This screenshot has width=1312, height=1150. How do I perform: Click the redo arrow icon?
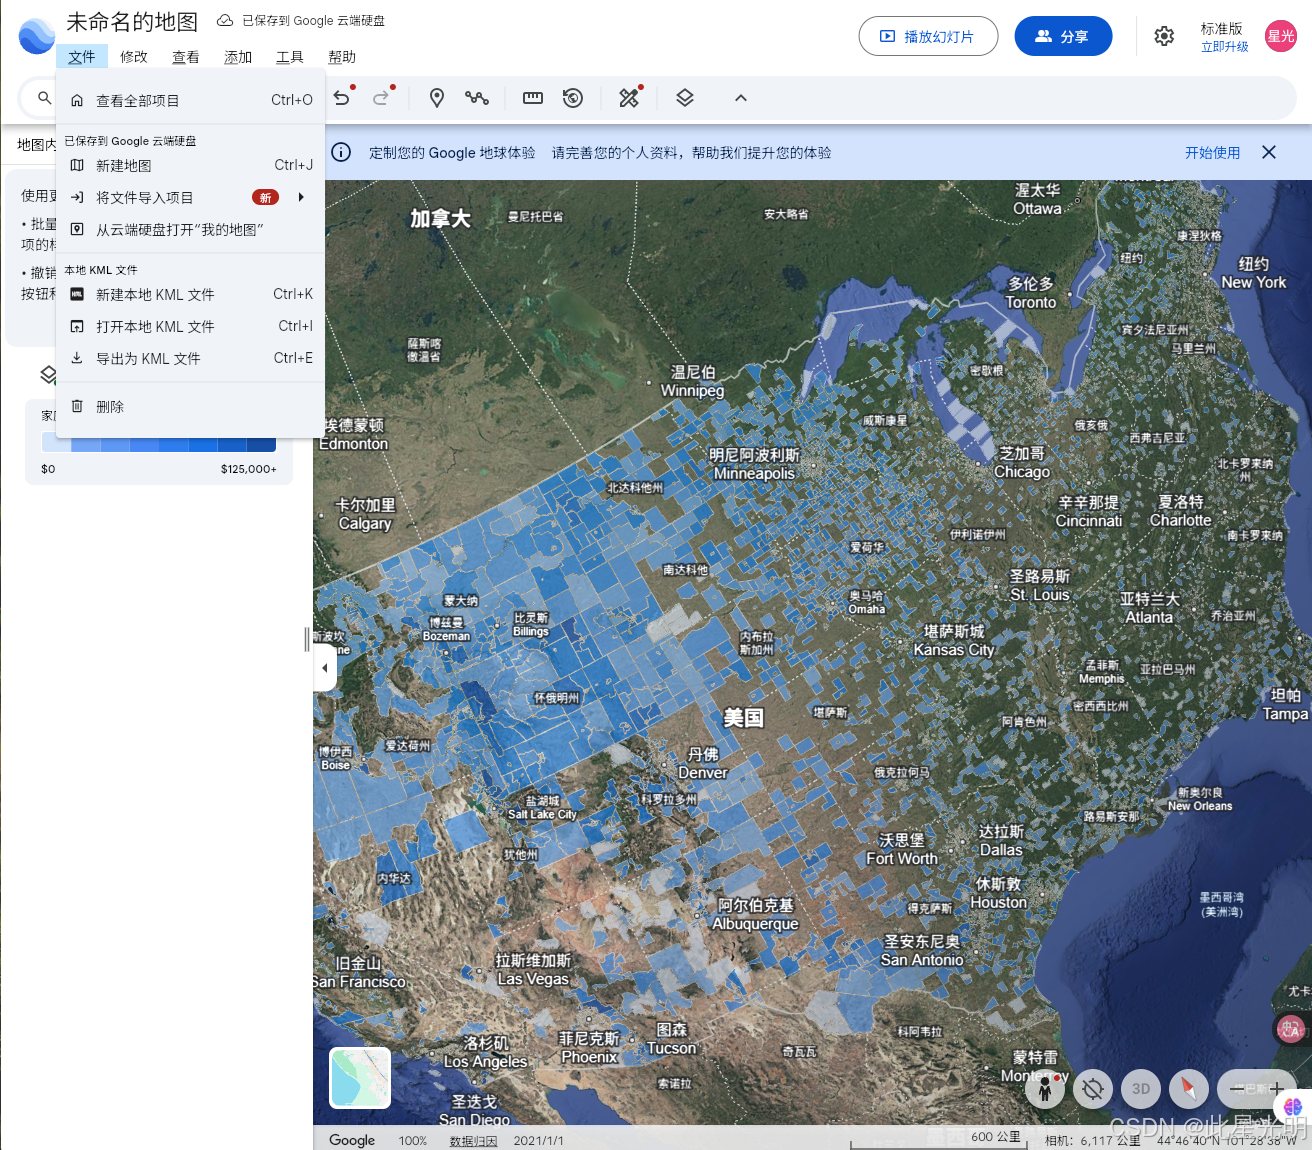[x=381, y=98]
